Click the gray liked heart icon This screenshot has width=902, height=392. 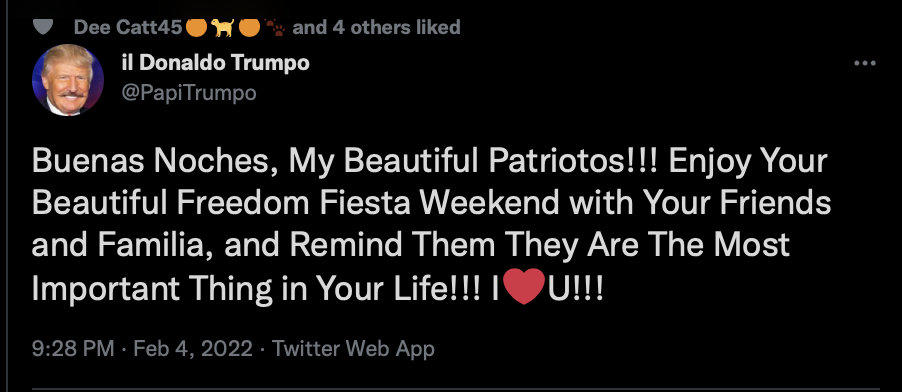pyautogui.click(x=44, y=27)
